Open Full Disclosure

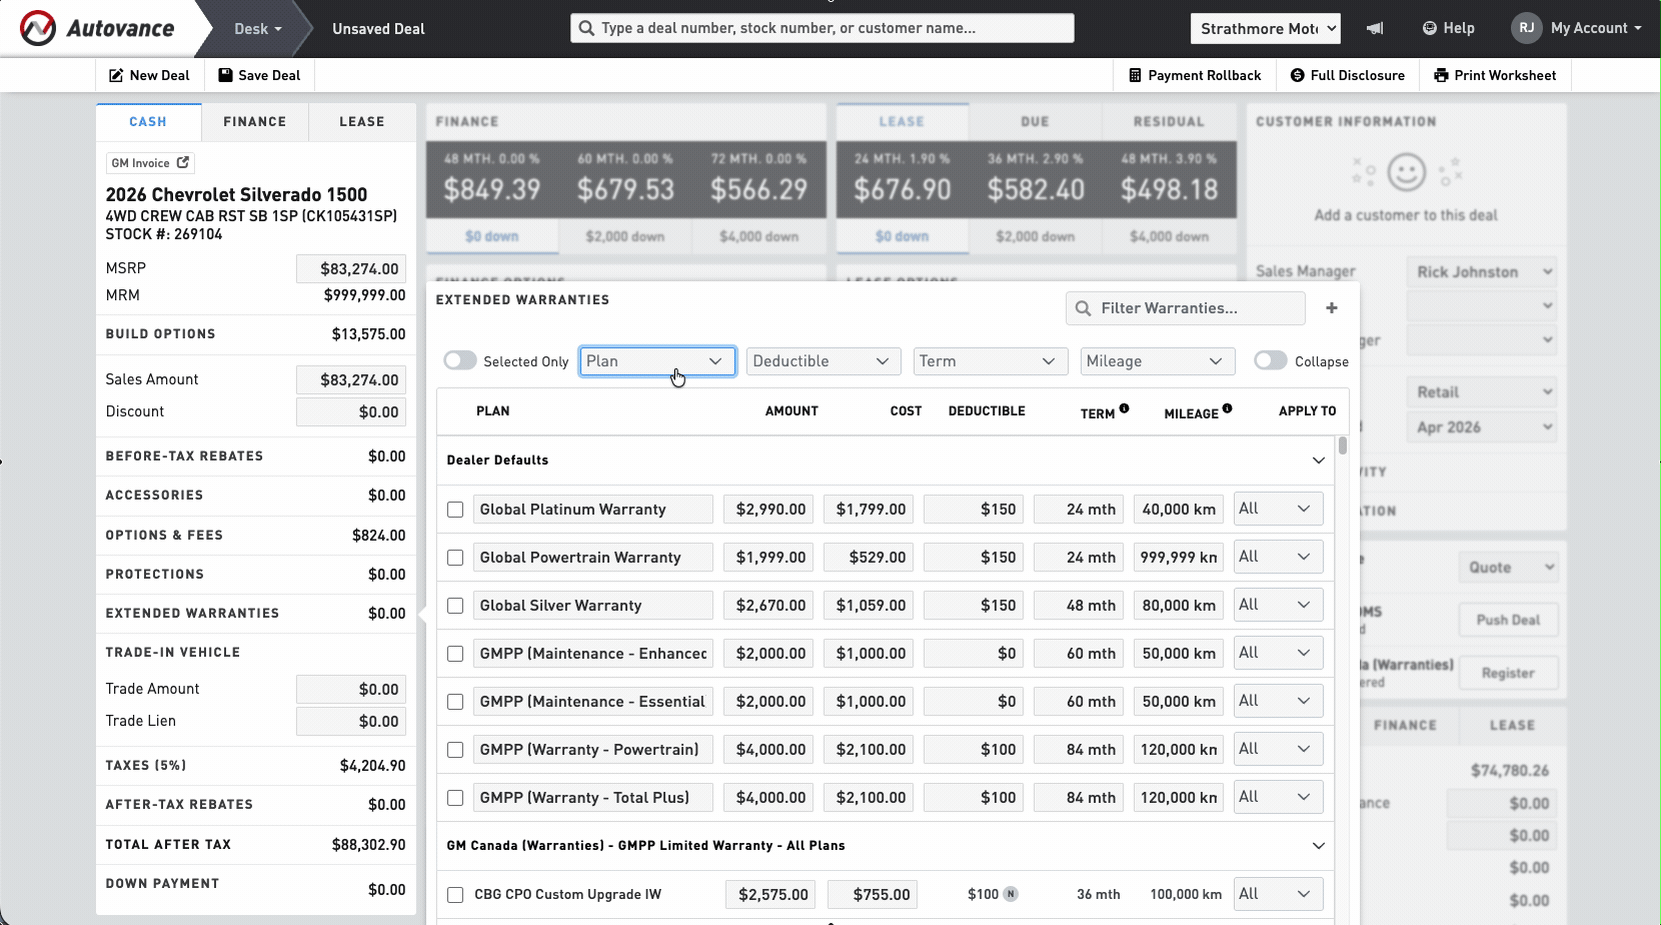(x=1347, y=75)
